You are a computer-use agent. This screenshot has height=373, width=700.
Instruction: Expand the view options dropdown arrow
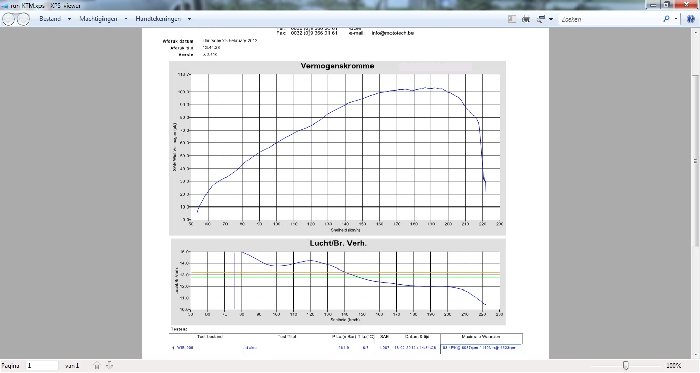(551, 19)
